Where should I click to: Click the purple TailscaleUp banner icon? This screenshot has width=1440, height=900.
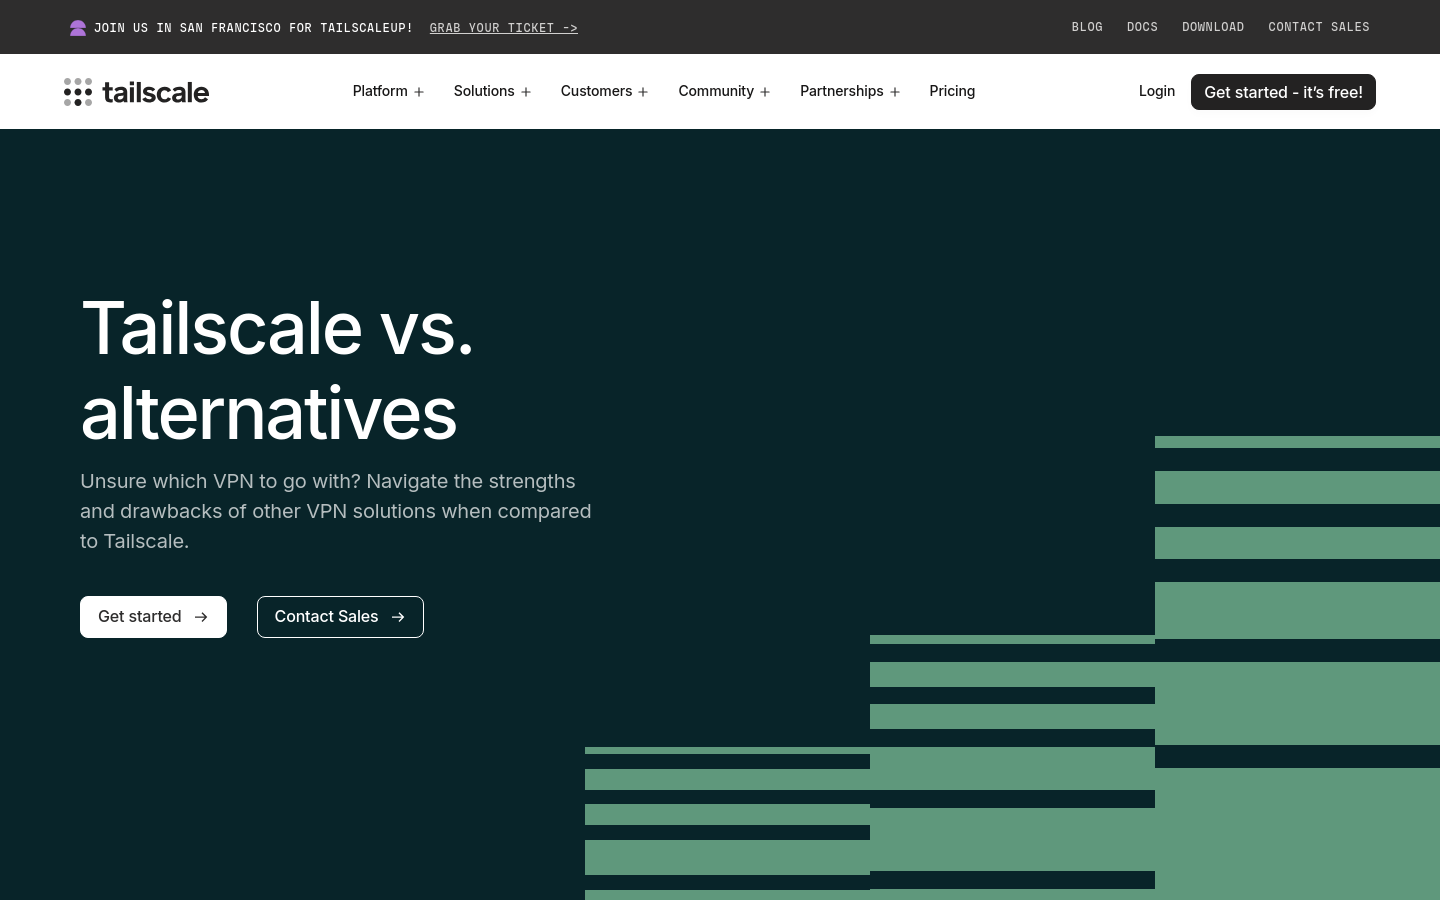point(78,28)
